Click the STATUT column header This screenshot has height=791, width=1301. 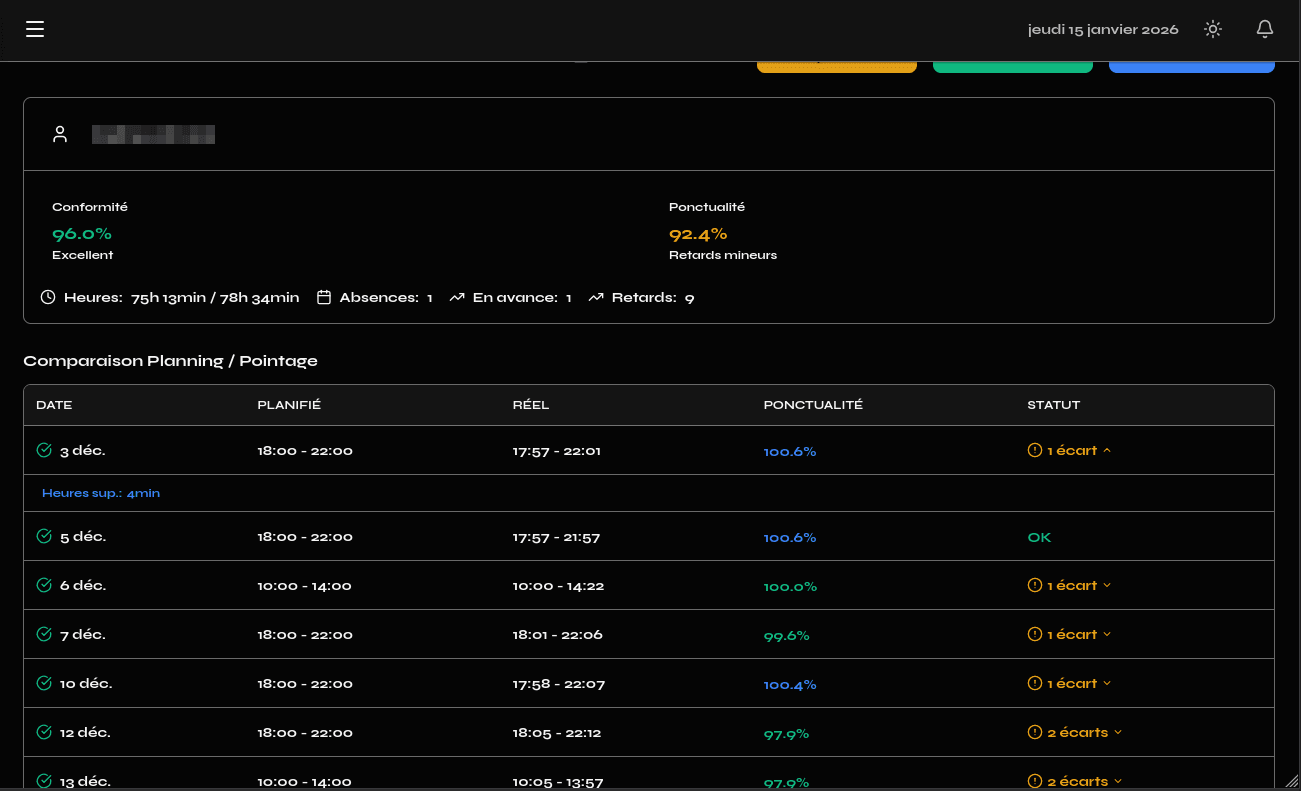pyautogui.click(x=1053, y=405)
